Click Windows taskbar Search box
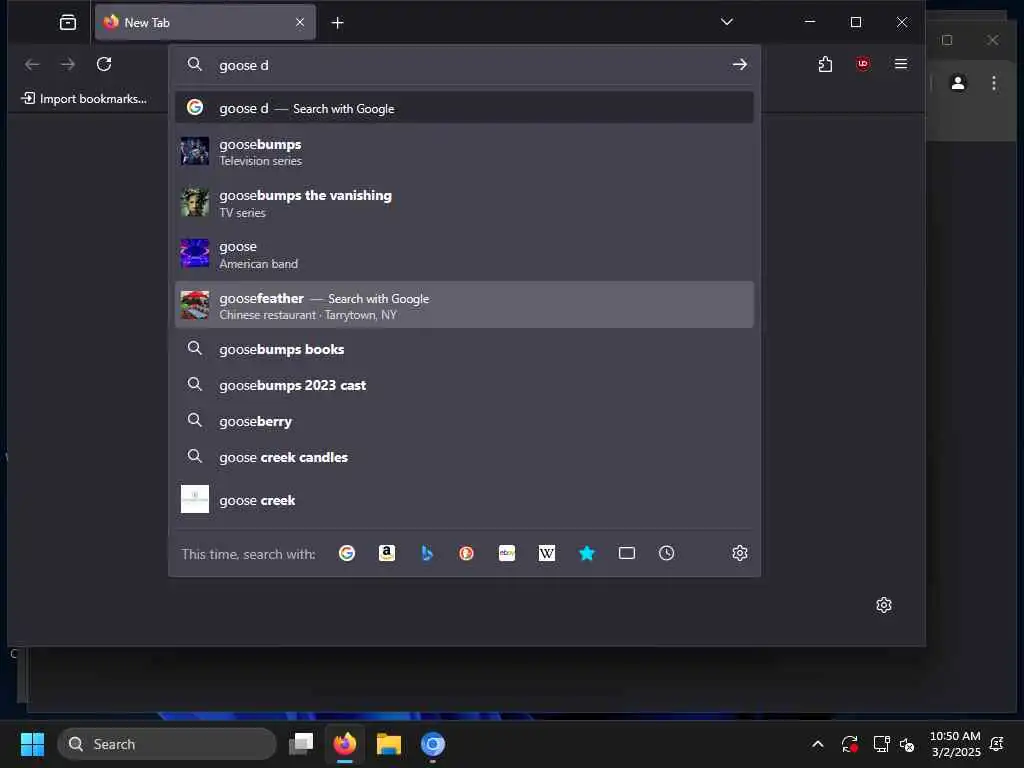This screenshot has height=768, width=1024. (x=167, y=744)
